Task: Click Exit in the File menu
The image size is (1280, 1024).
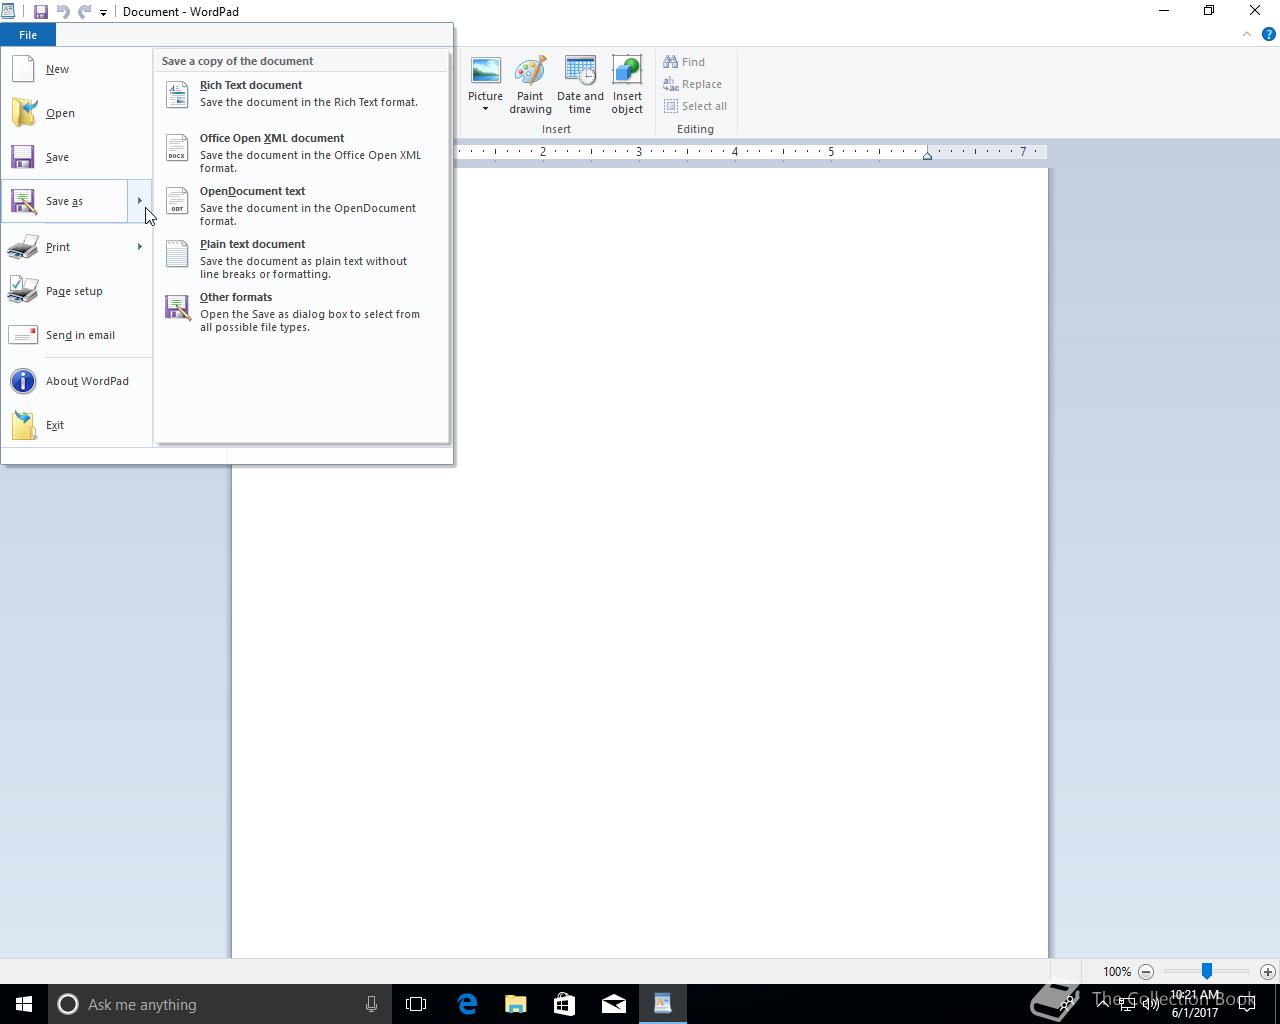Action: coord(76,425)
